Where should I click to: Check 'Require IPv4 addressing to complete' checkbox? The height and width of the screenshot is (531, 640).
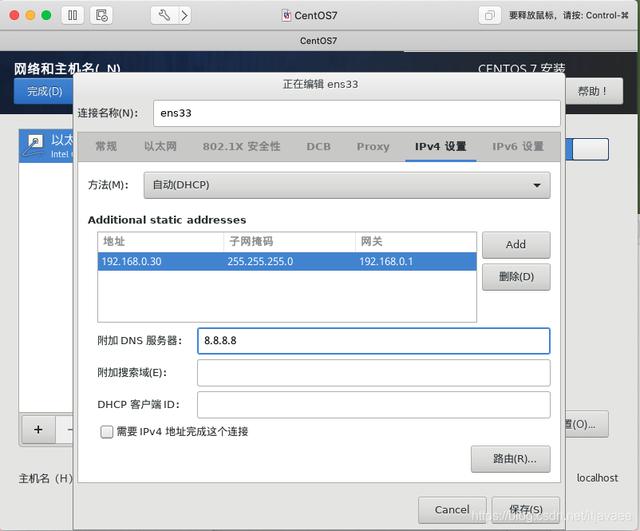pos(107,432)
